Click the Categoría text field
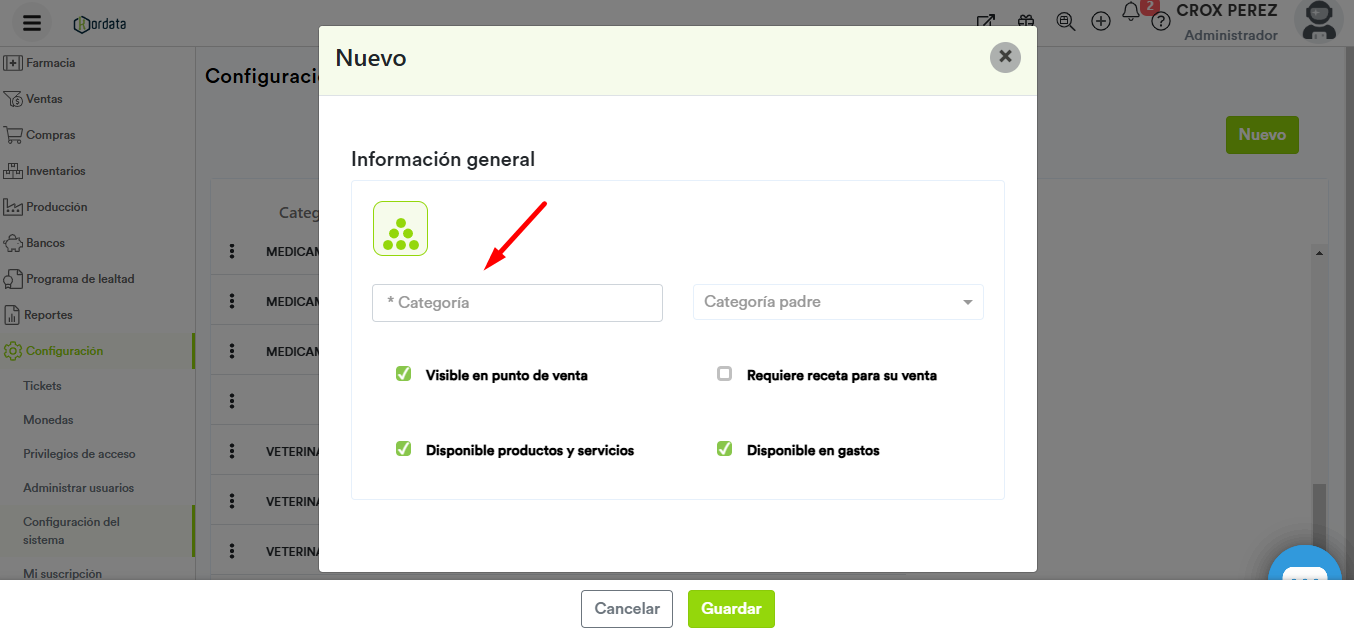 pos(517,303)
